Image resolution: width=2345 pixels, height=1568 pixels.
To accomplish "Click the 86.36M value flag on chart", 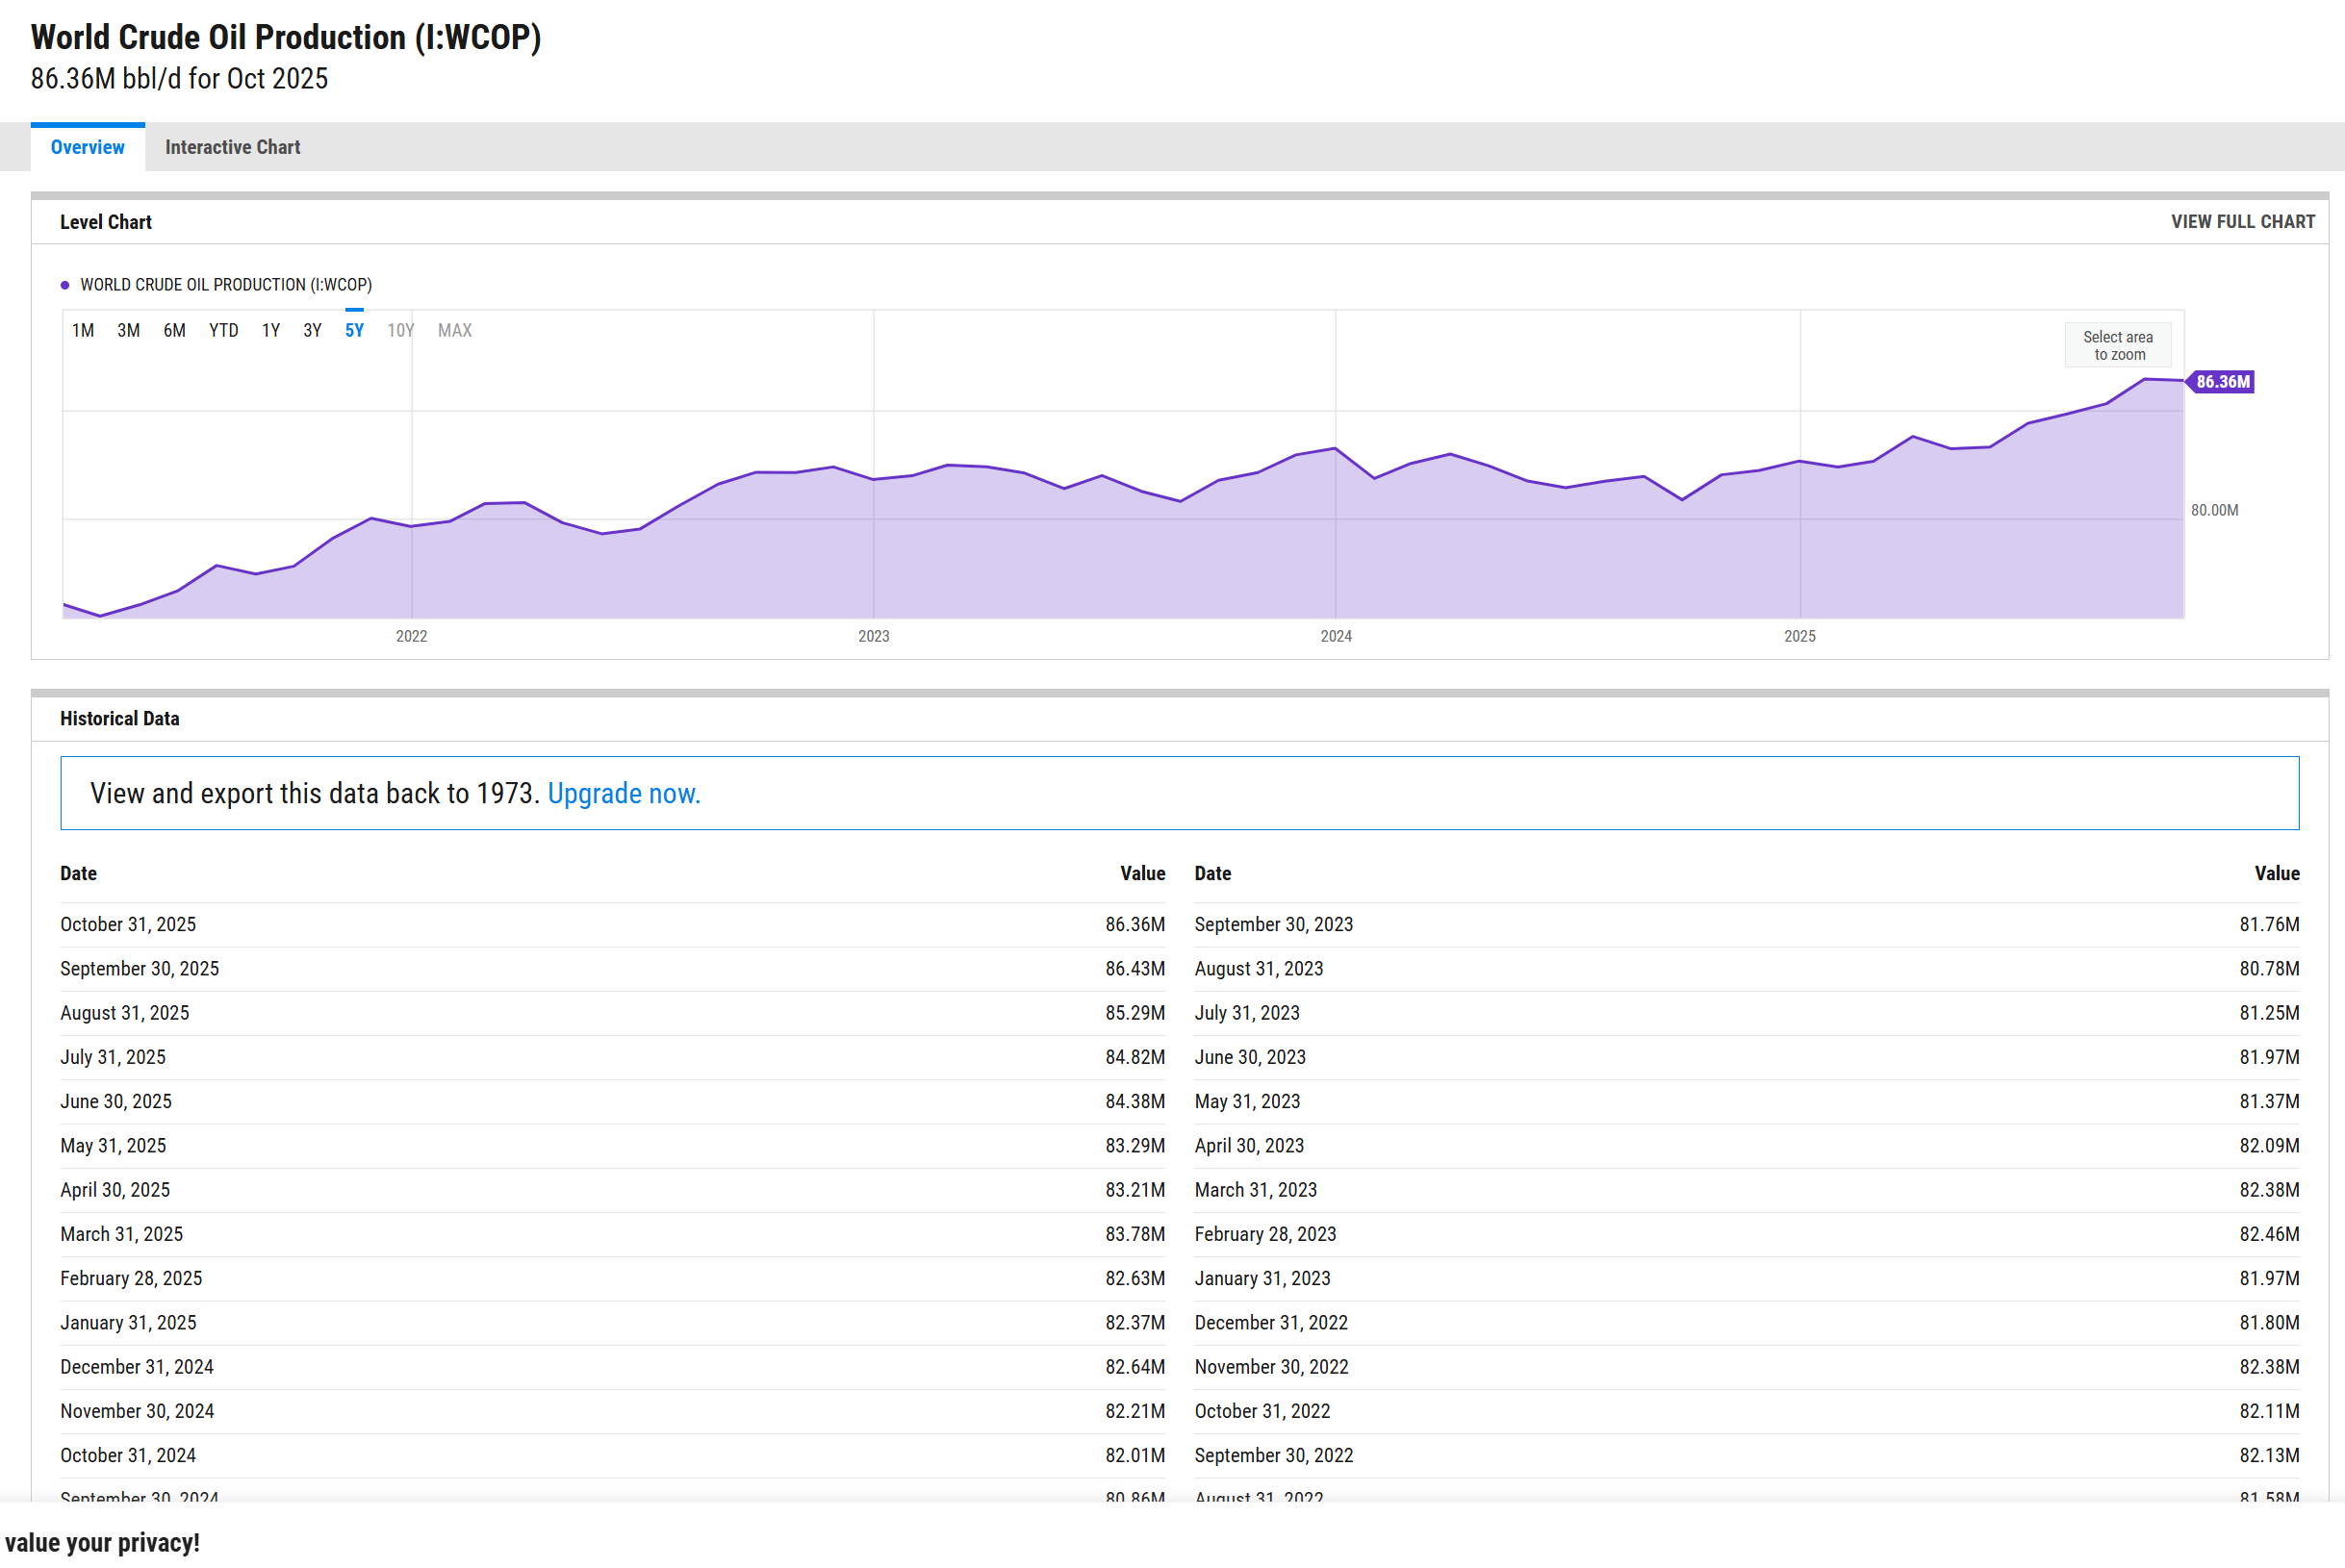I will [x=2221, y=382].
